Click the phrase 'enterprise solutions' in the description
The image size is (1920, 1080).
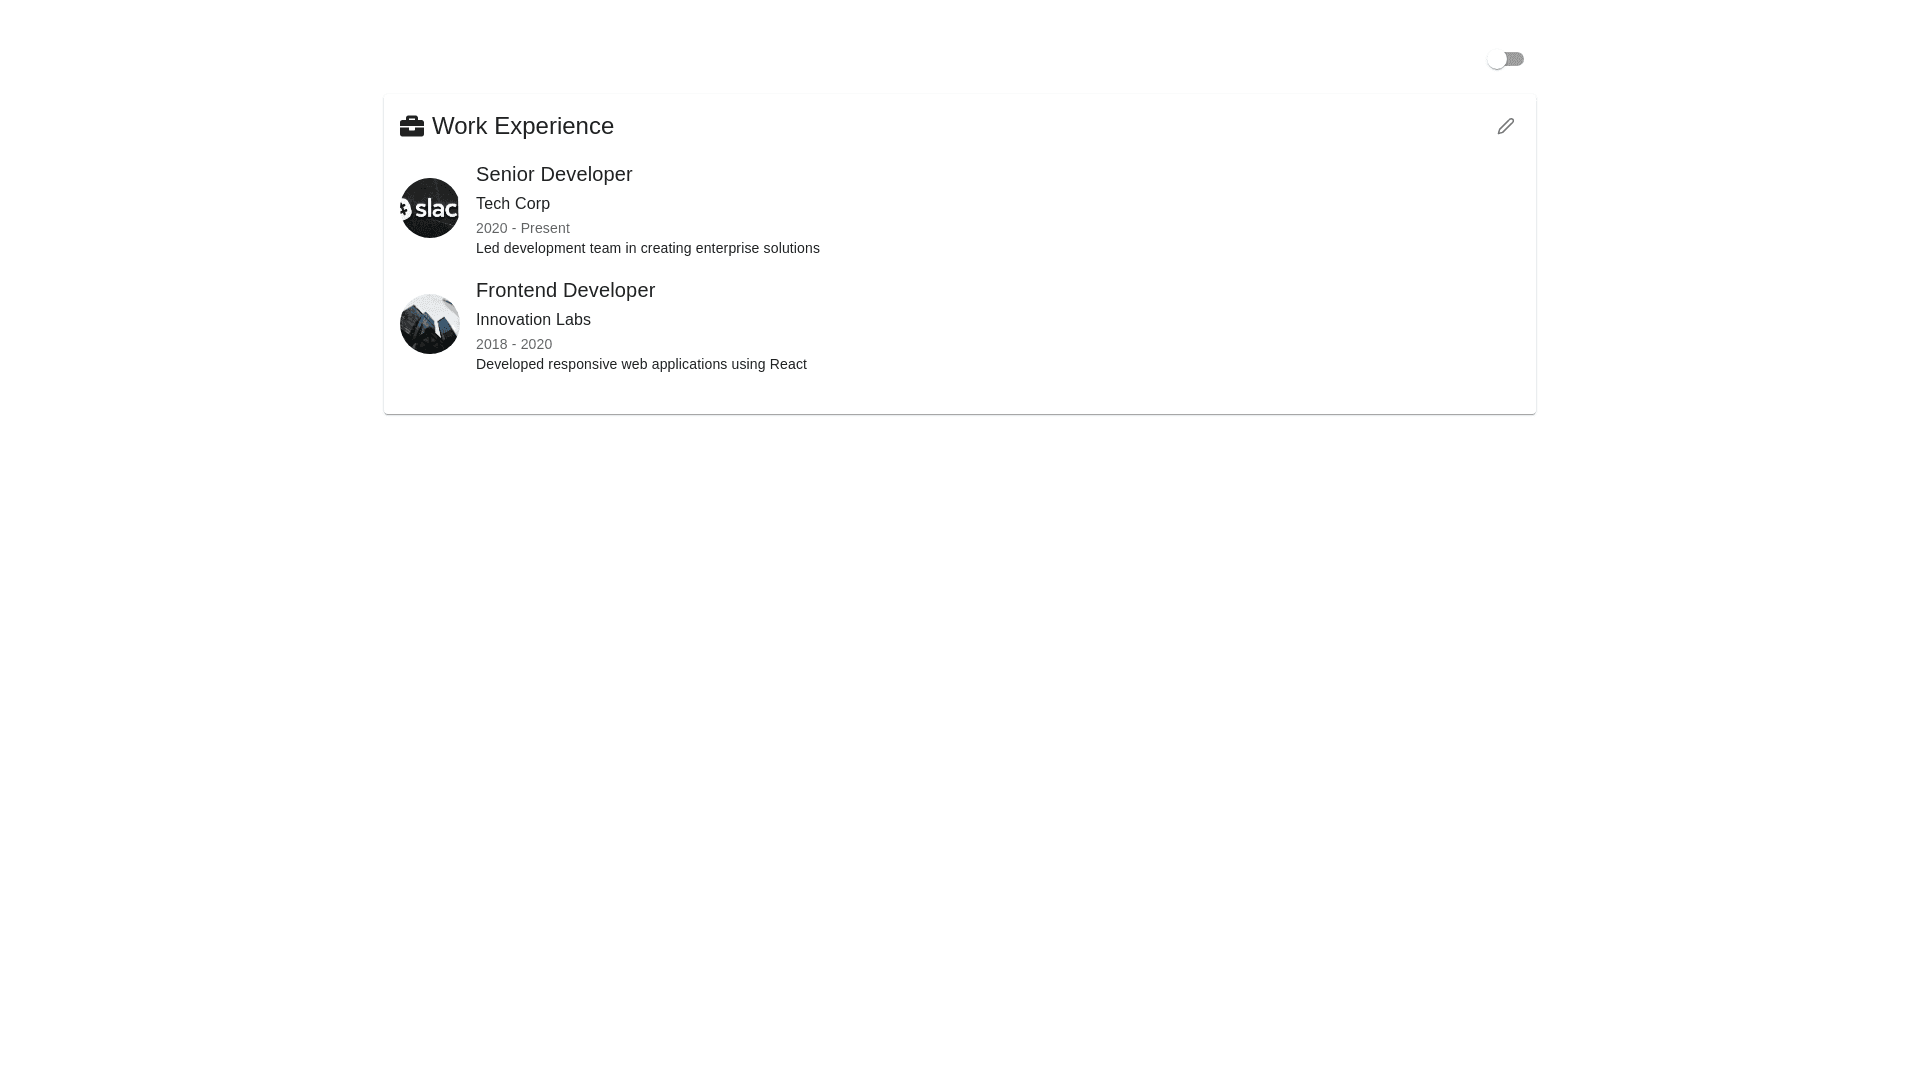pyautogui.click(x=758, y=248)
